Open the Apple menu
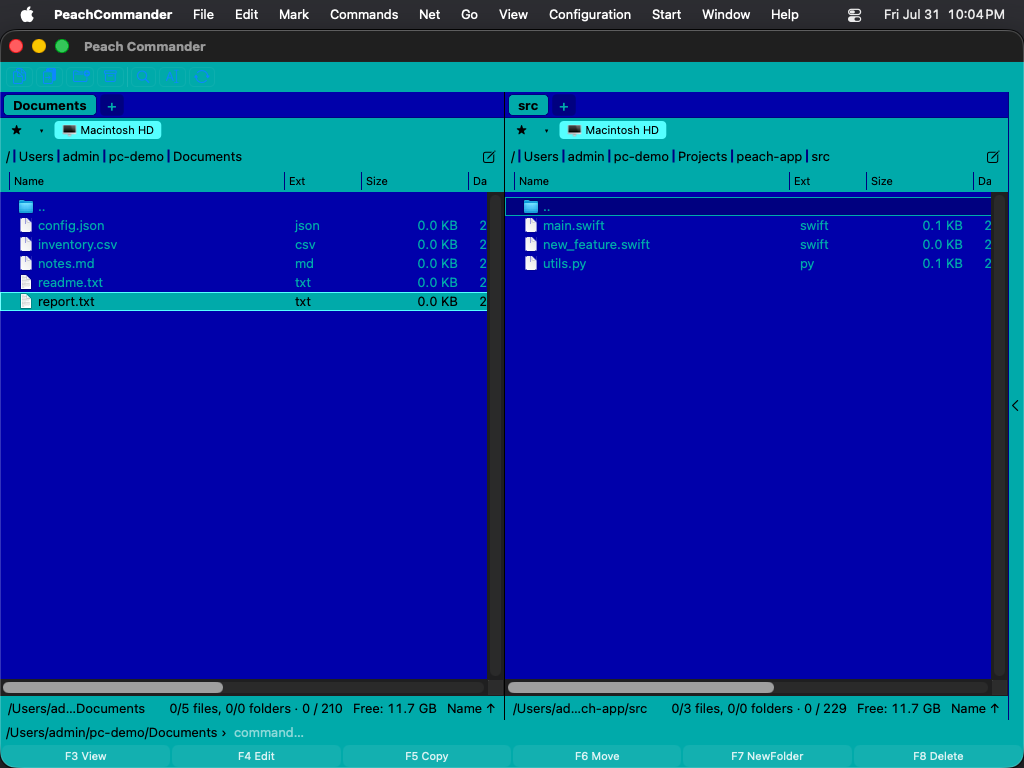The width and height of the screenshot is (1024, 768). [x=27, y=14]
